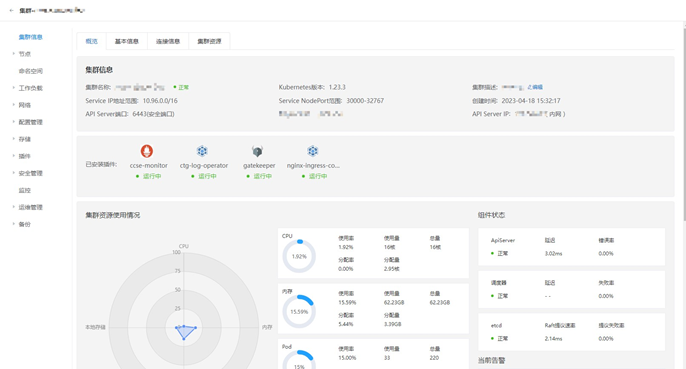This screenshot has width=686, height=369.
Task: Click the ccse-monitor plugin name
Action: [x=149, y=165]
